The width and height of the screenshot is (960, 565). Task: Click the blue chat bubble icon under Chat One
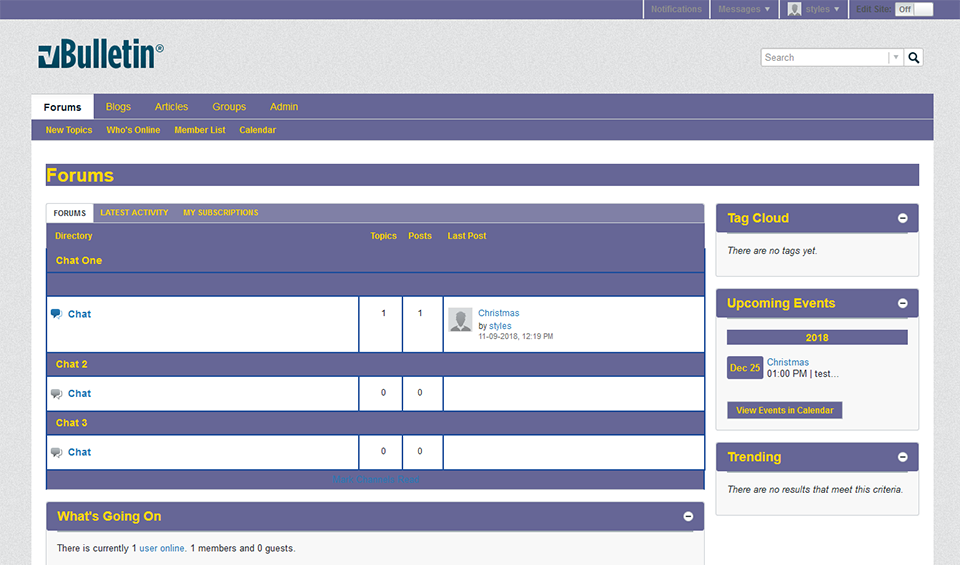(x=56, y=314)
